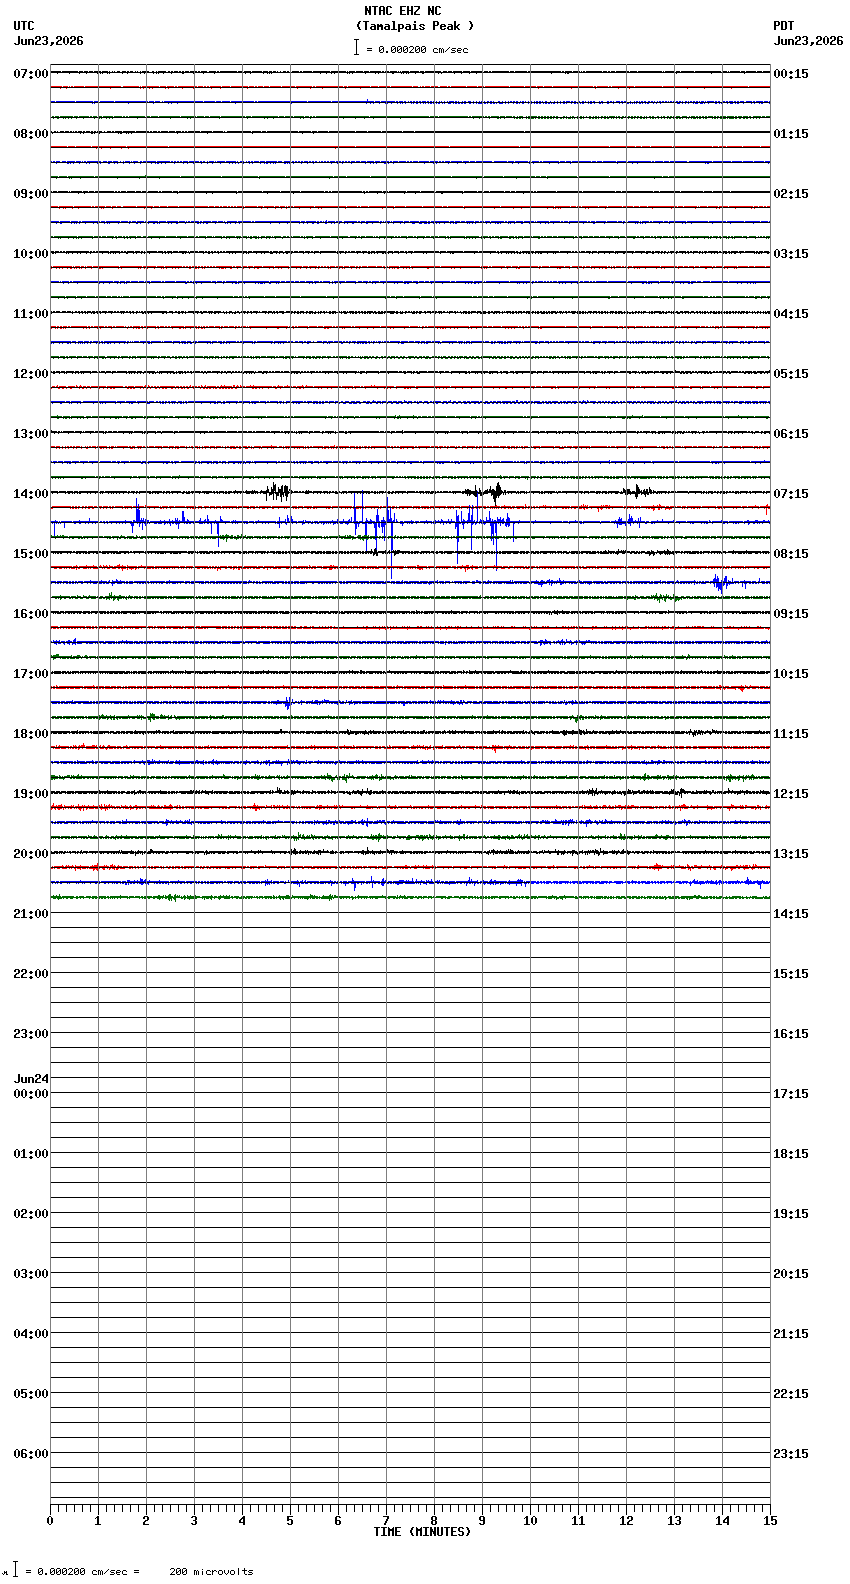850x1584 pixels.
Task: Click the 09:00 UTC row label
Action: pyautogui.click(x=31, y=194)
